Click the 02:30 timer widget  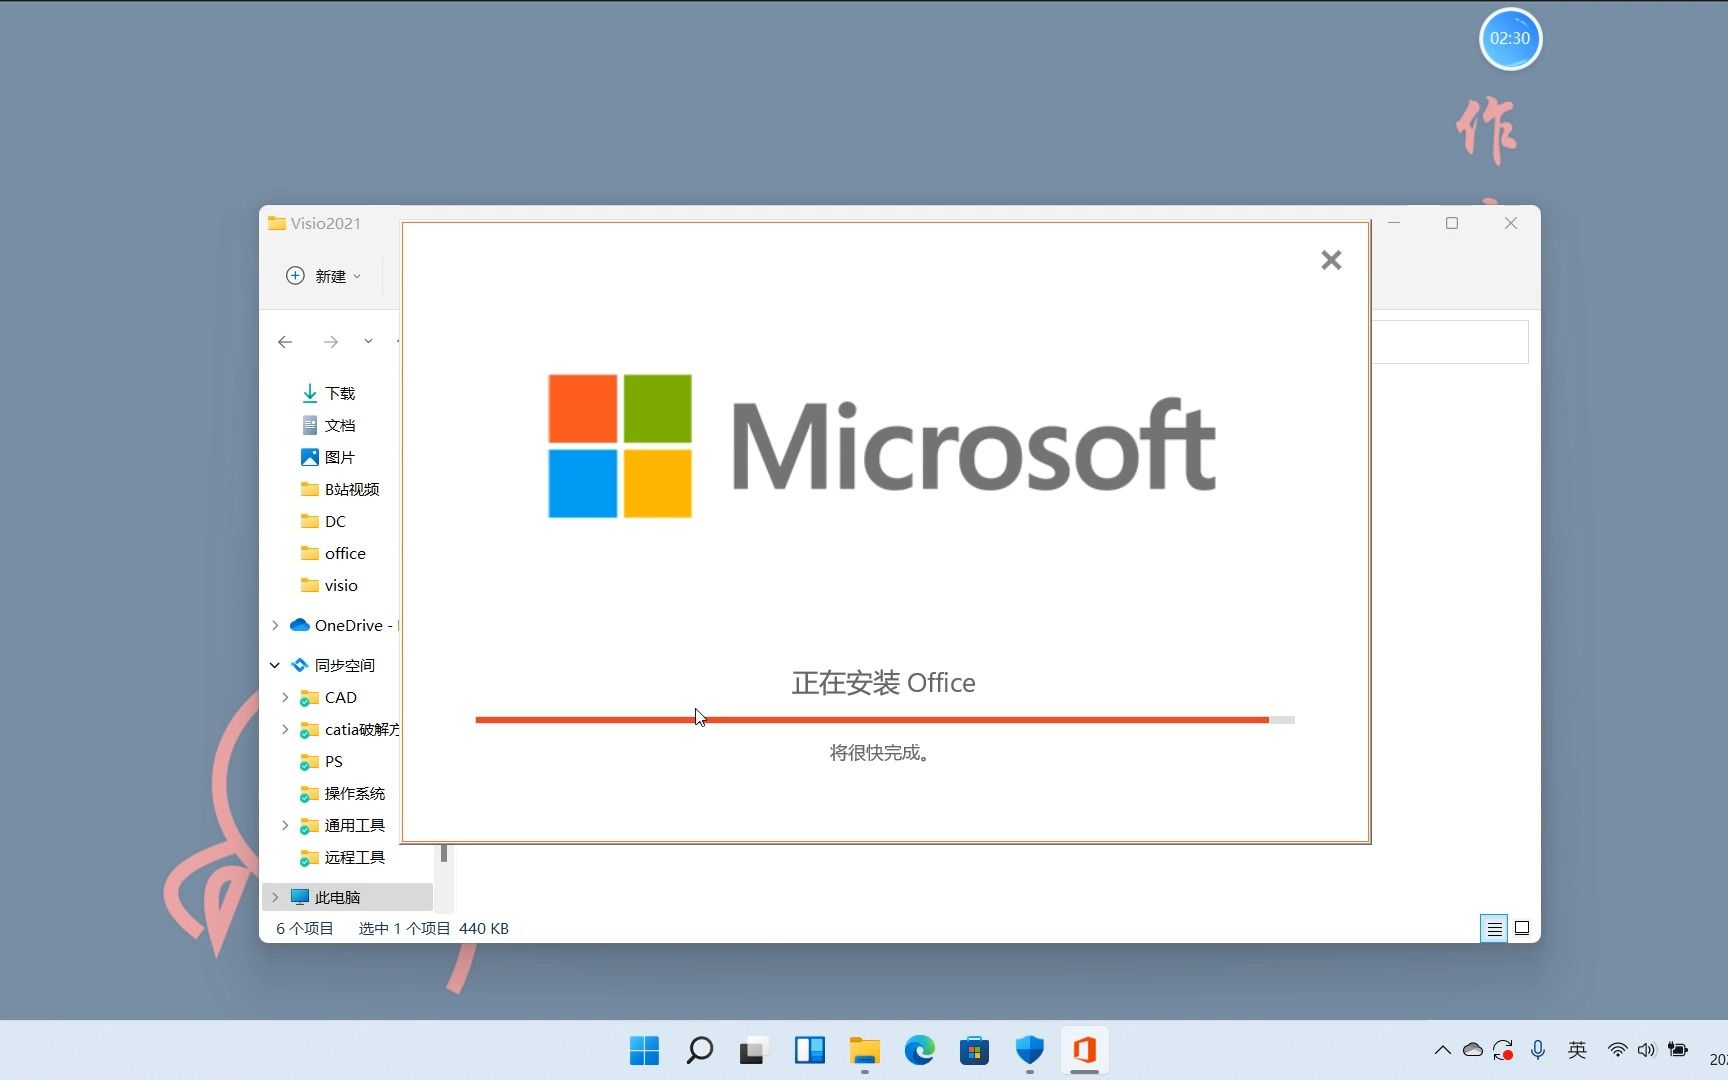1510,39
